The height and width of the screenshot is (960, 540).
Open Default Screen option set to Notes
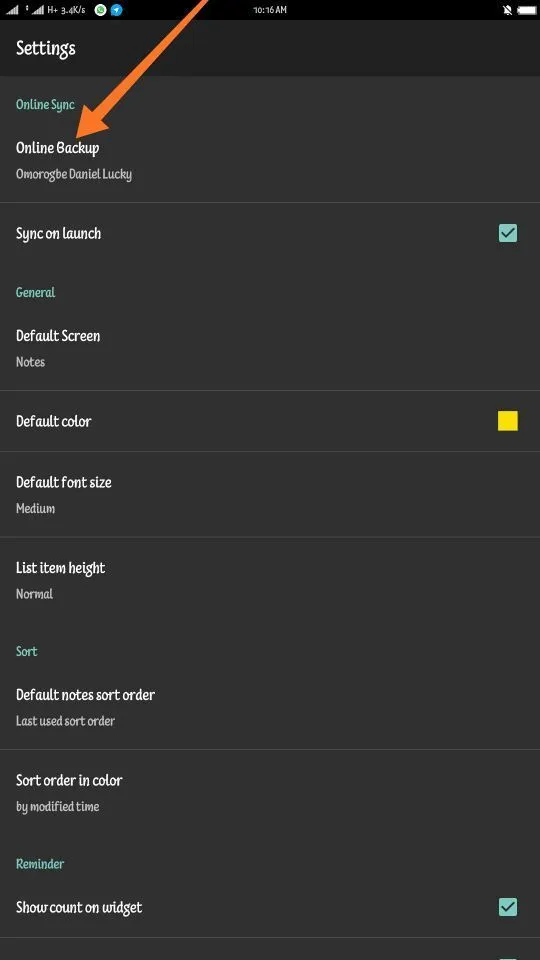(270, 348)
